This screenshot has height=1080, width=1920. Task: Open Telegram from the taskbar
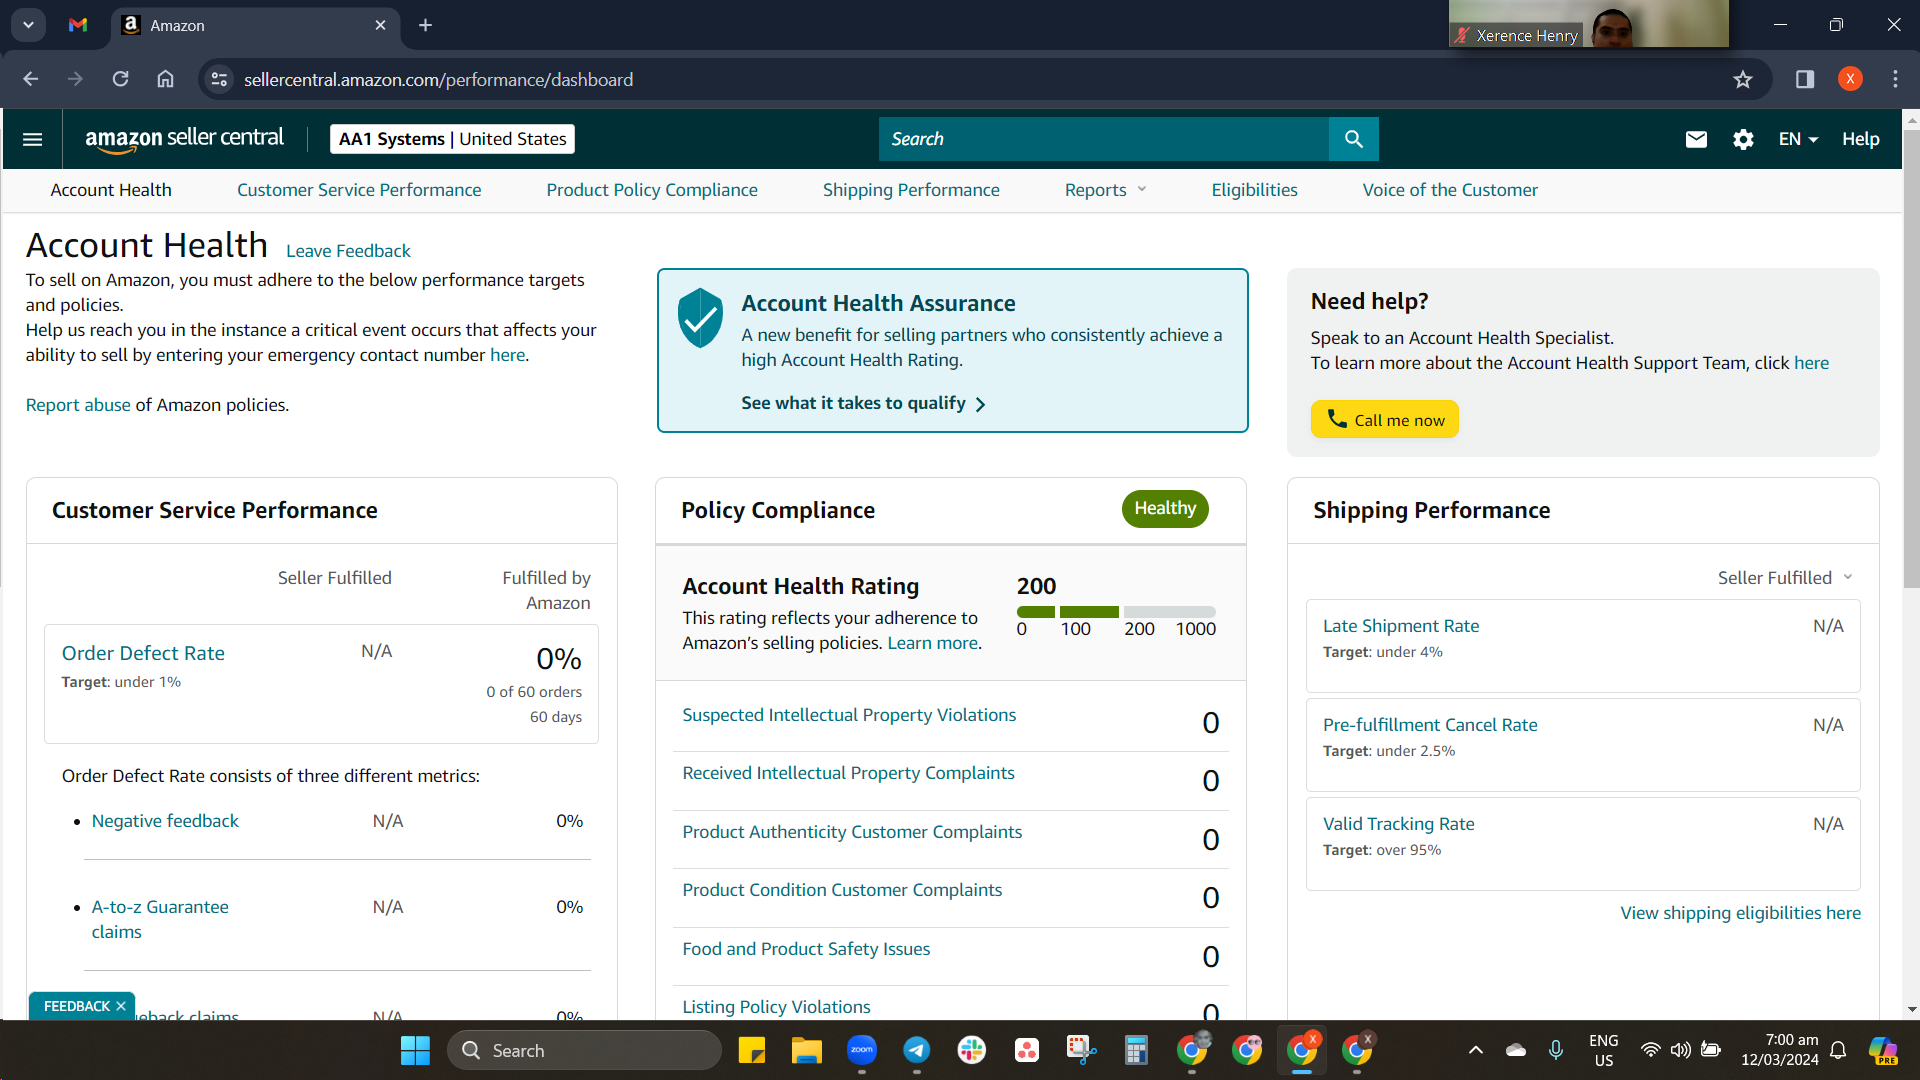(916, 1050)
